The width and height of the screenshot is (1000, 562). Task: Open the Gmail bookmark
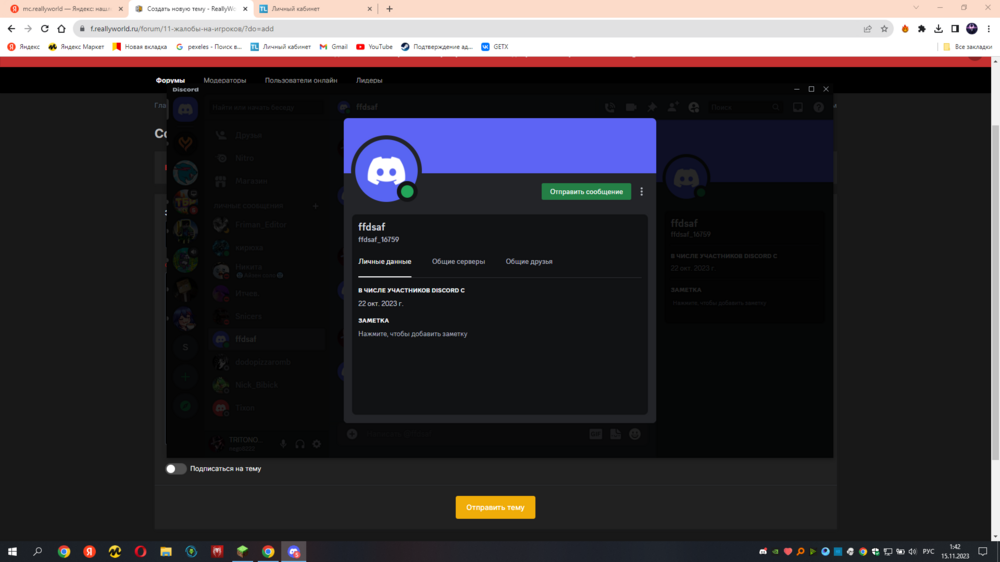click(x=334, y=47)
